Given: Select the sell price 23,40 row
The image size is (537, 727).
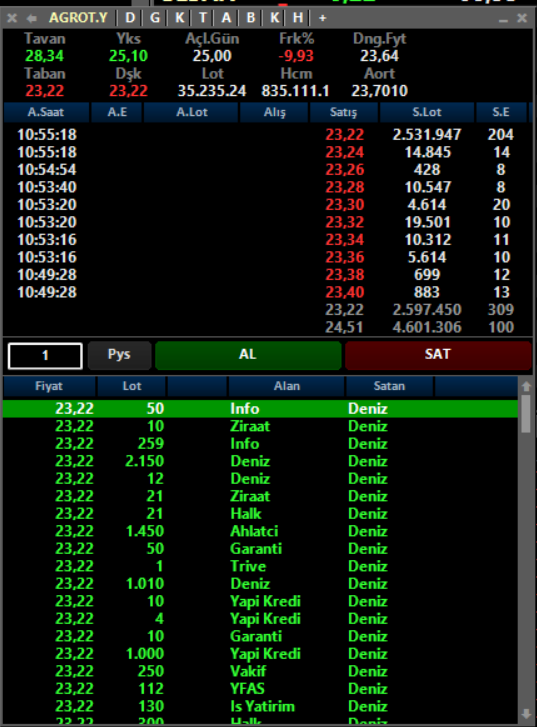Looking at the screenshot, I should click(345, 293).
